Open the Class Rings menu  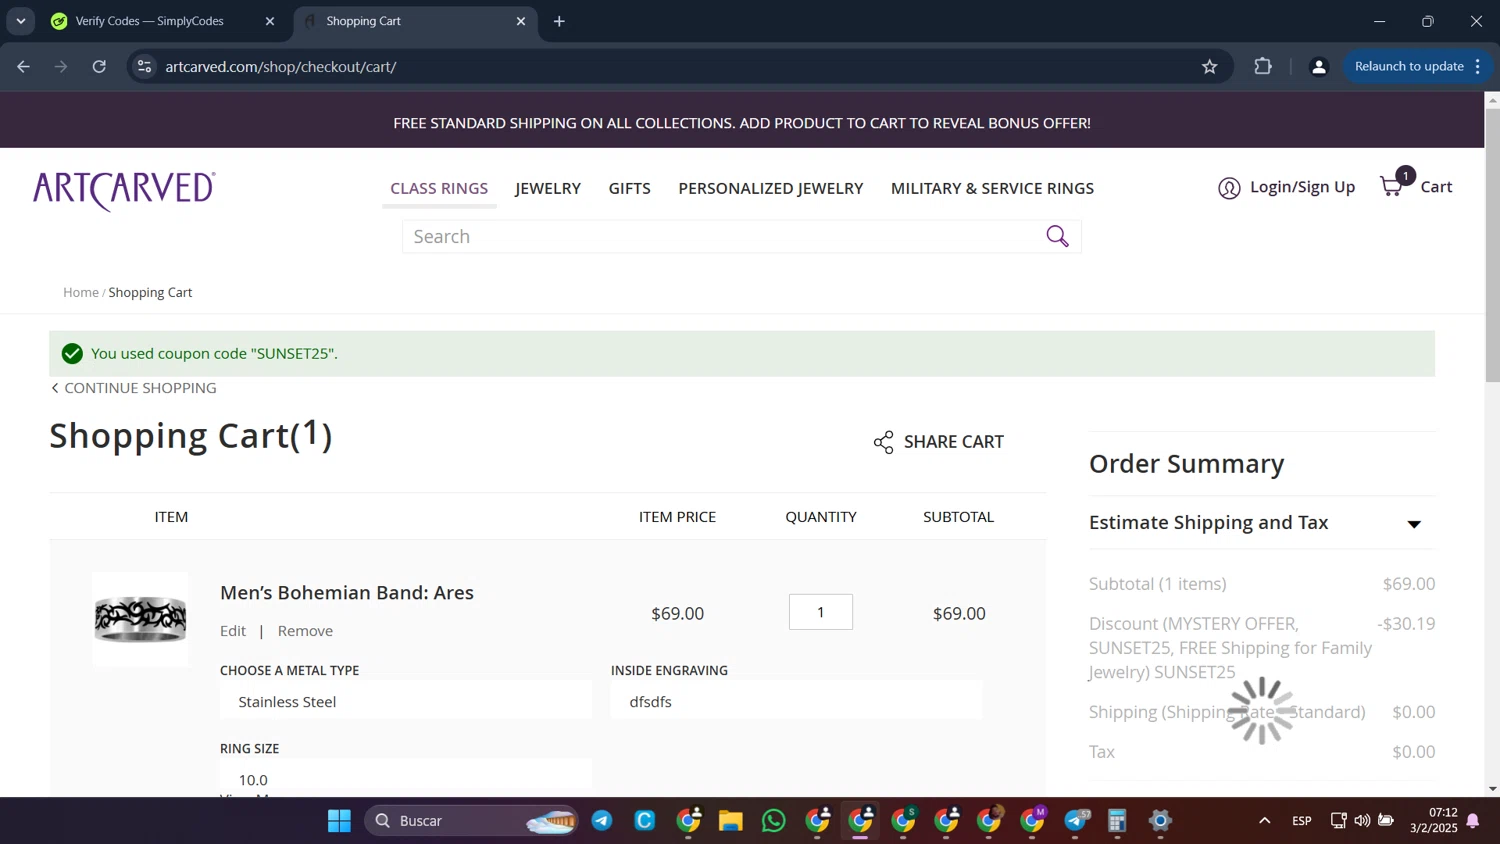(x=439, y=188)
